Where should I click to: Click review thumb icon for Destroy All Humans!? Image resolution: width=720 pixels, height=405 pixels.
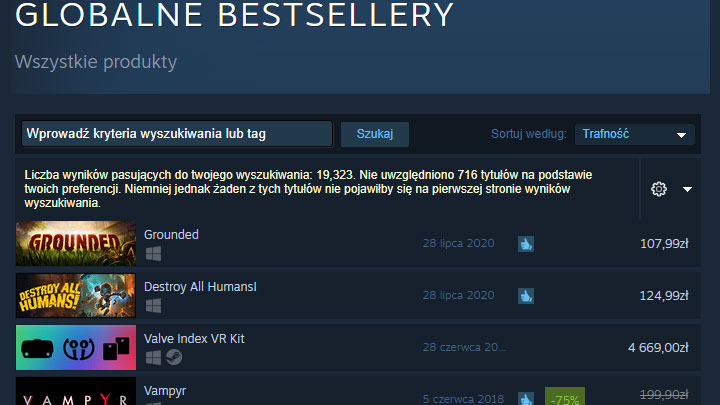click(x=526, y=296)
